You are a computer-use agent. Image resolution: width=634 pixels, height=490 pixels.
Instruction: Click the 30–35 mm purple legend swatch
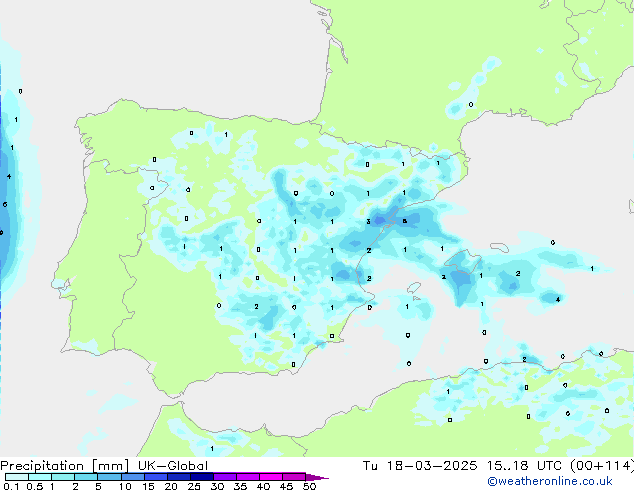coord(224,477)
